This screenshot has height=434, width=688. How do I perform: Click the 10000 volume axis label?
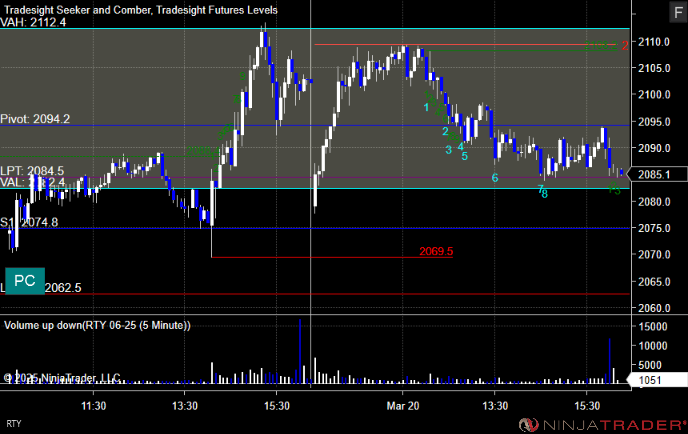pos(652,346)
